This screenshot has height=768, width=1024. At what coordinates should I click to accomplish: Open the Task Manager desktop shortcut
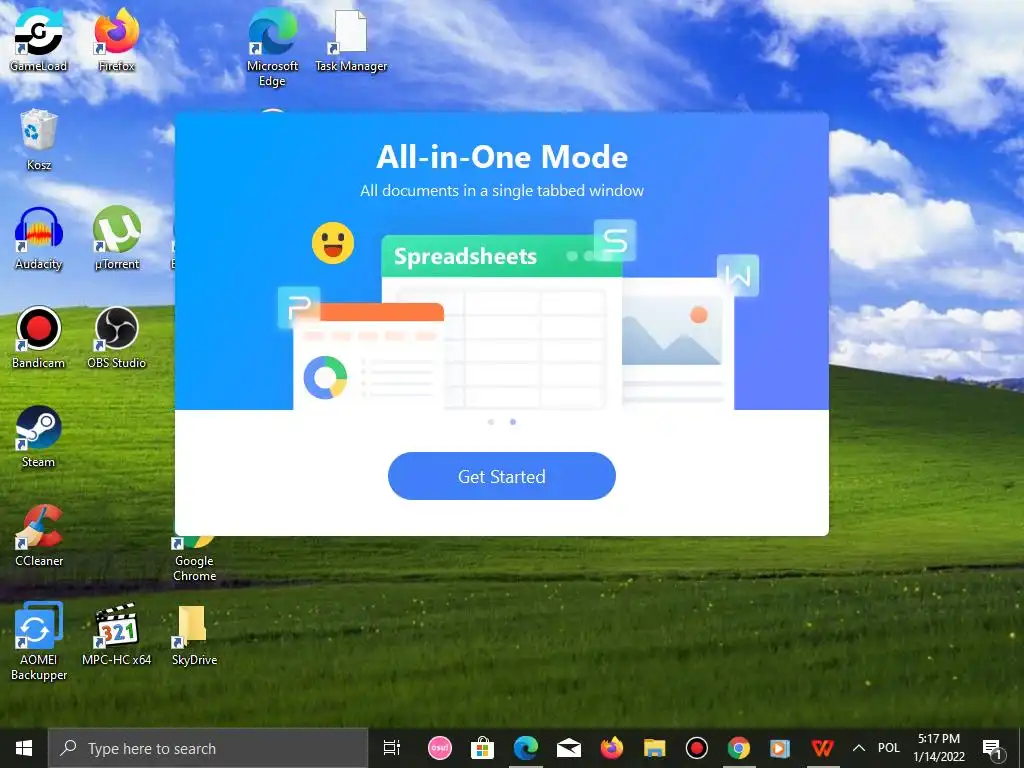[x=351, y=40]
